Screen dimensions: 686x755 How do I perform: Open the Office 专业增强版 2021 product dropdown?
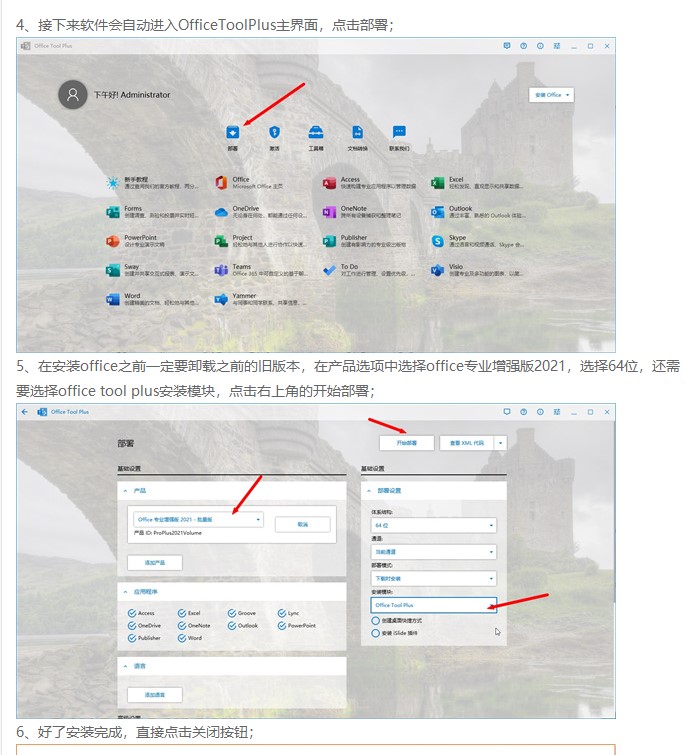click(x=198, y=520)
